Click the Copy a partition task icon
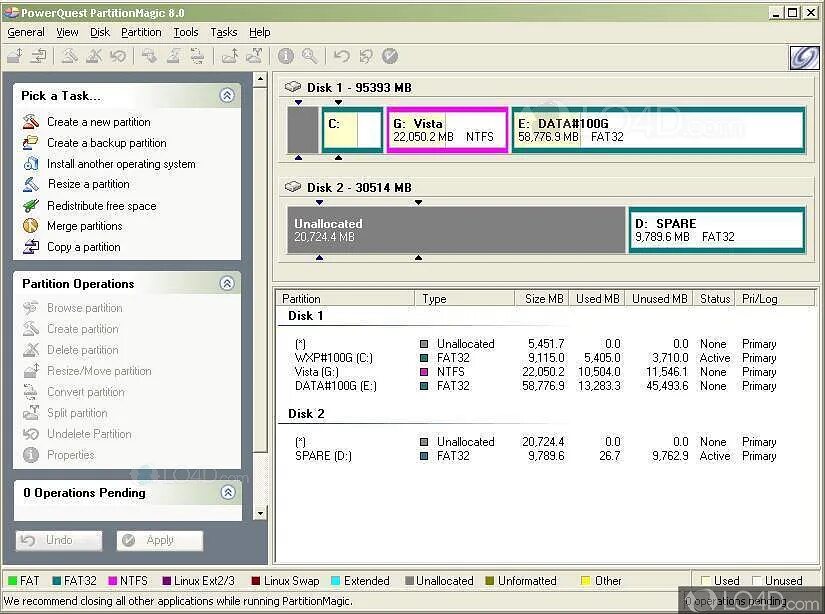825x614 pixels. 31,246
